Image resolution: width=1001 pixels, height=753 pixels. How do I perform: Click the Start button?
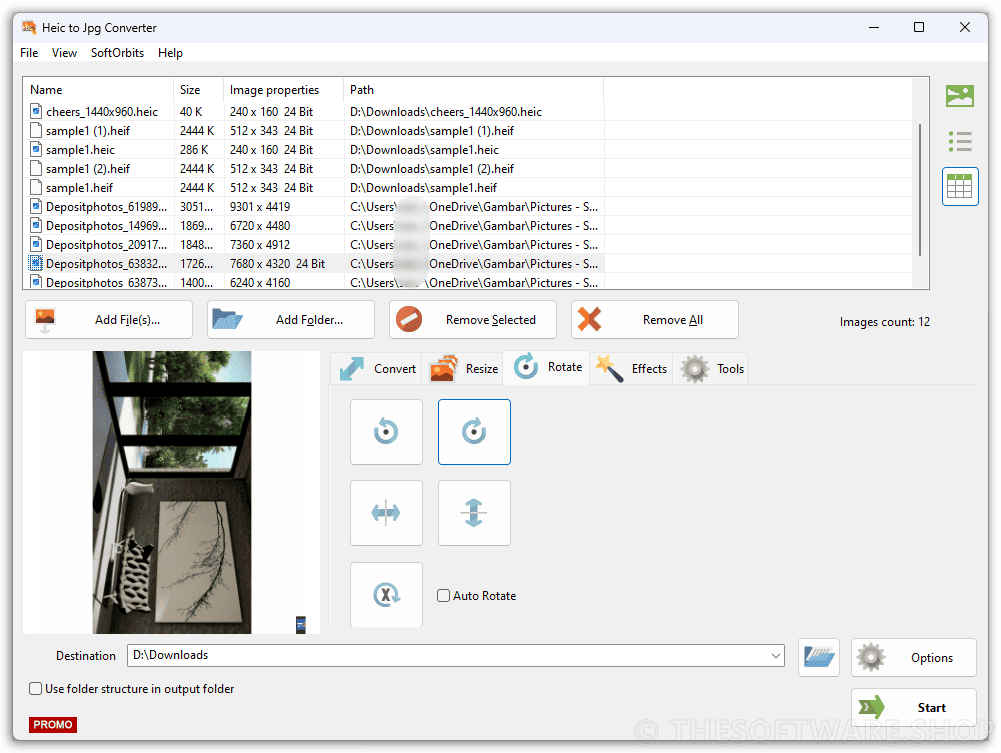click(914, 707)
